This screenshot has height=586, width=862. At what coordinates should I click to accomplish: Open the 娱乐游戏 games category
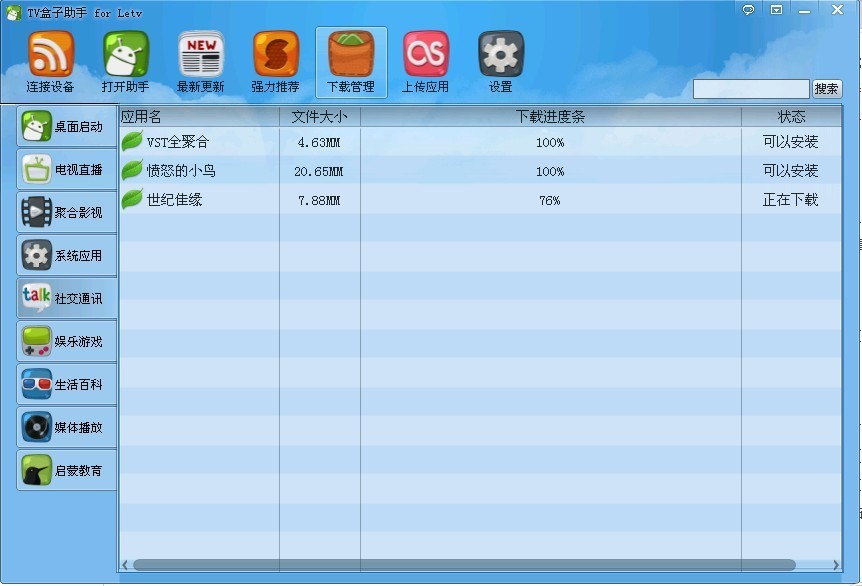click(67, 341)
